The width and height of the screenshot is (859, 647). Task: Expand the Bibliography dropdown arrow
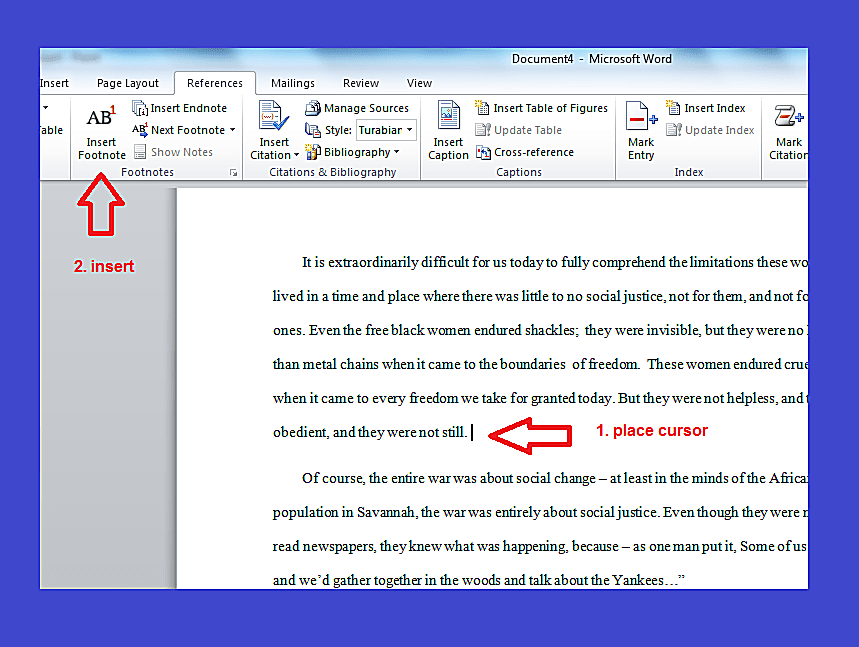pyautogui.click(x=397, y=152)
